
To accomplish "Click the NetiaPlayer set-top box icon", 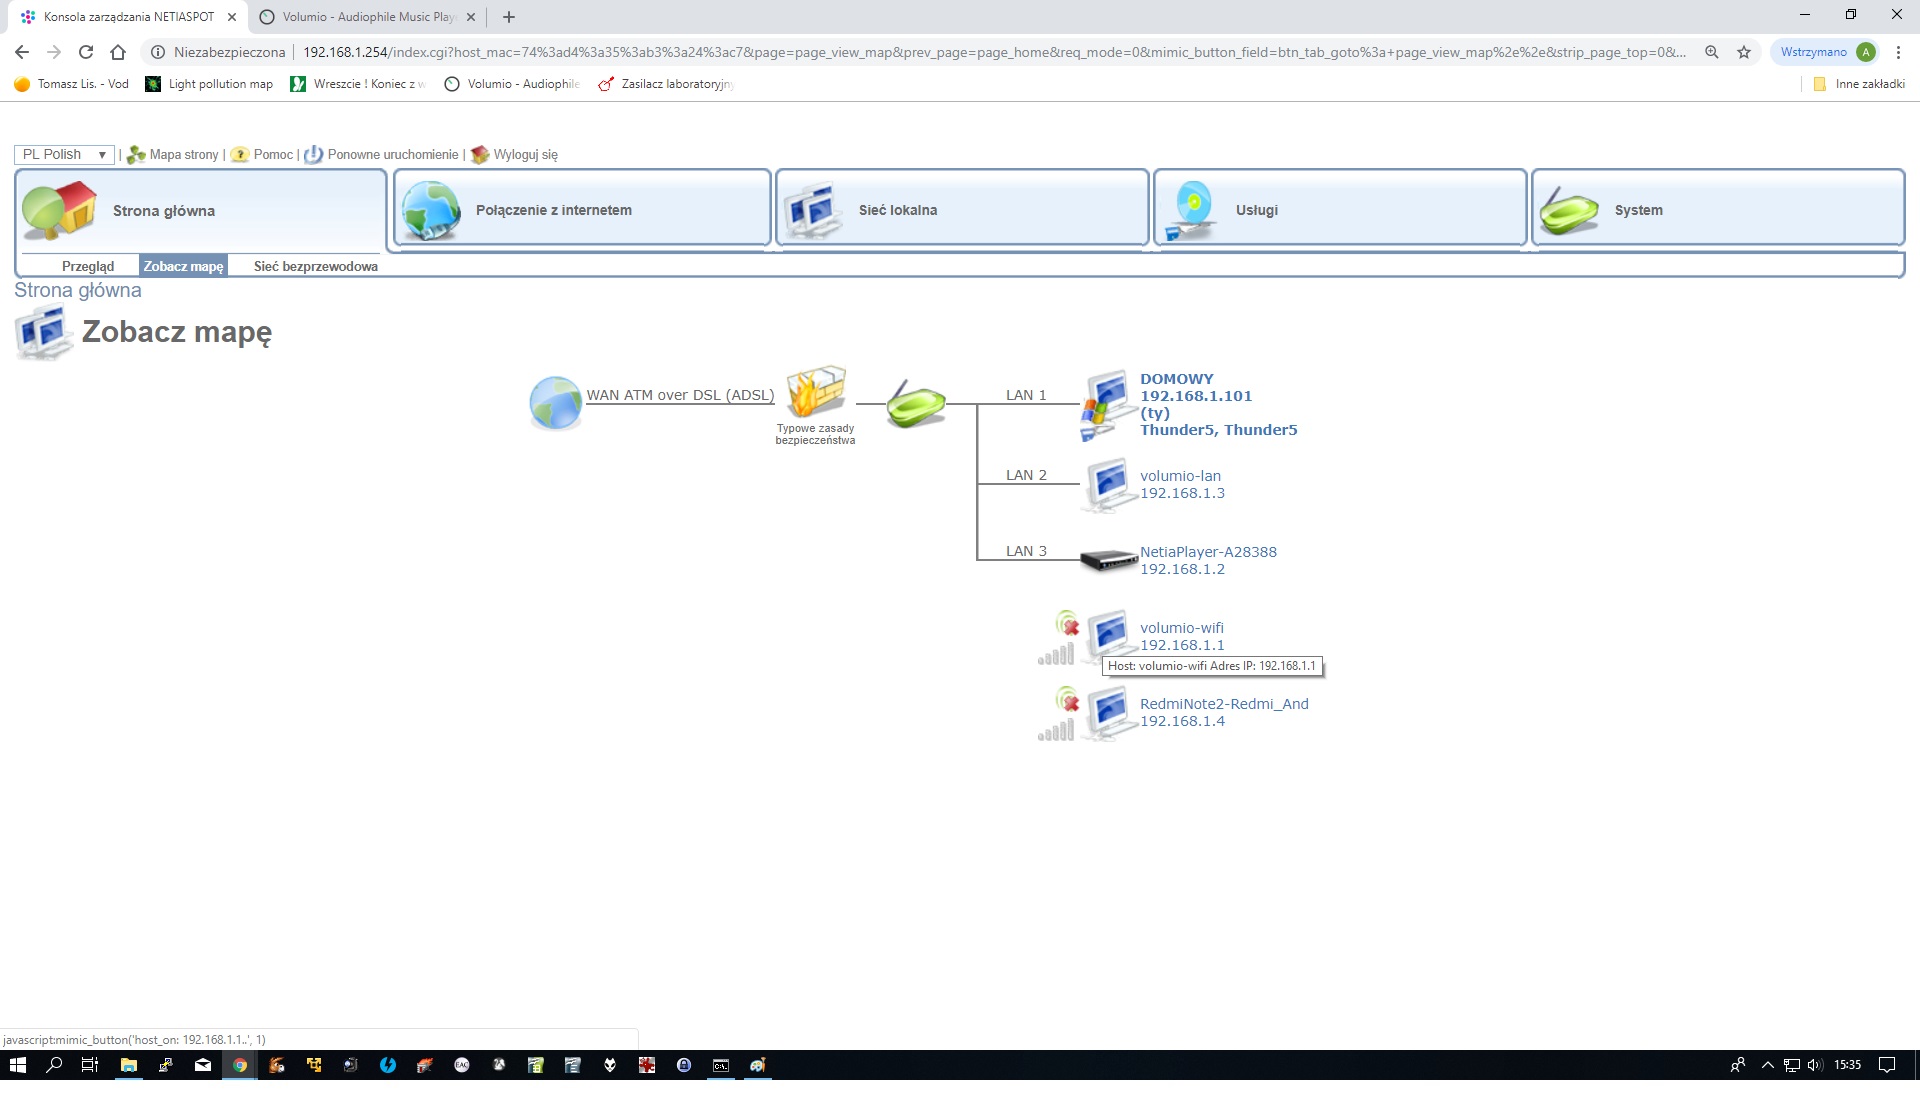I will click(1108, 561).
